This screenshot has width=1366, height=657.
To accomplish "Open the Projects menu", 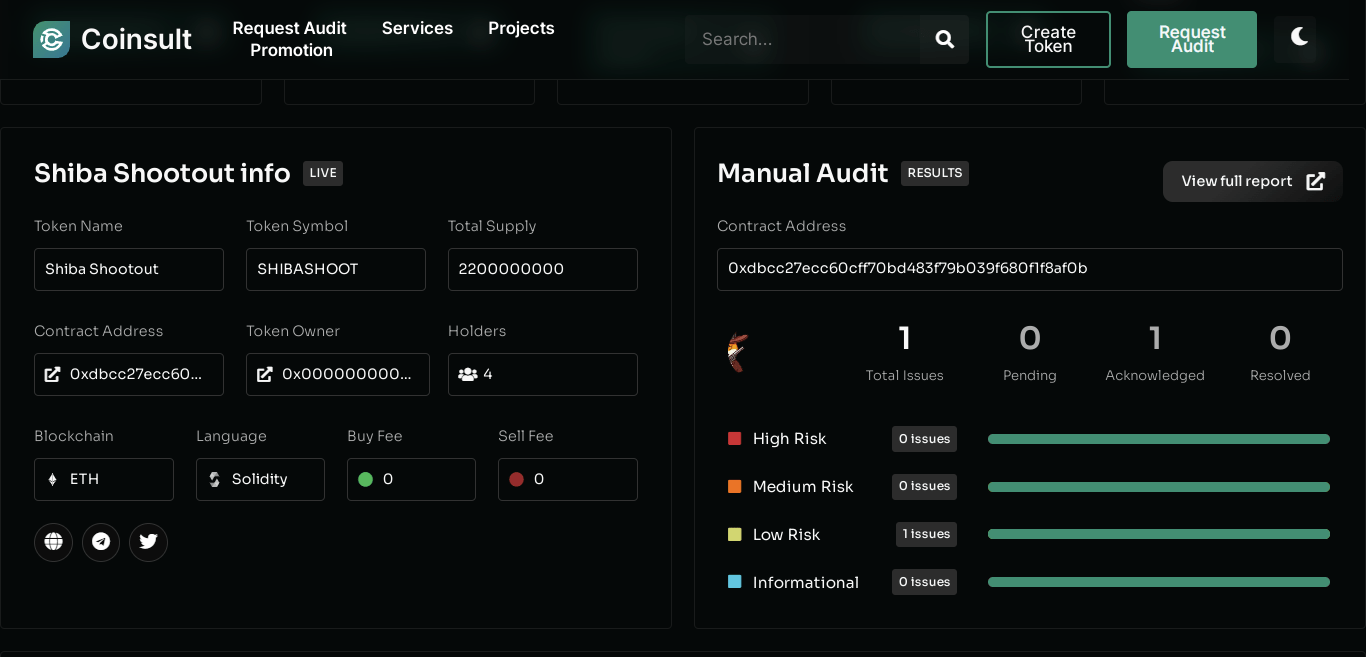I will [521, 28].
